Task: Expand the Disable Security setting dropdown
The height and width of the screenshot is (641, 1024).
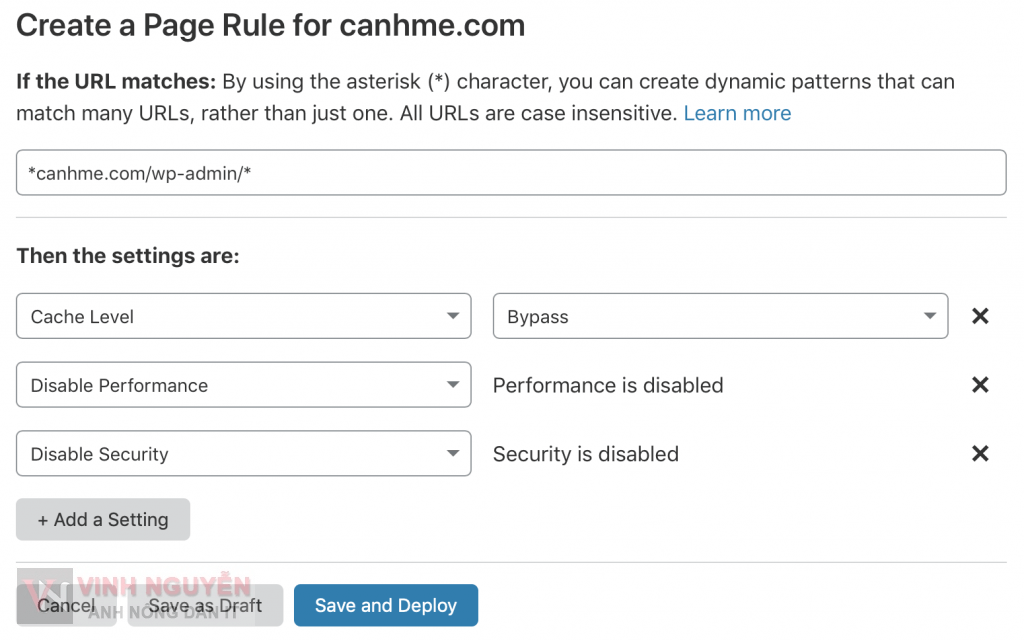Action: click(x=243, y=454)
